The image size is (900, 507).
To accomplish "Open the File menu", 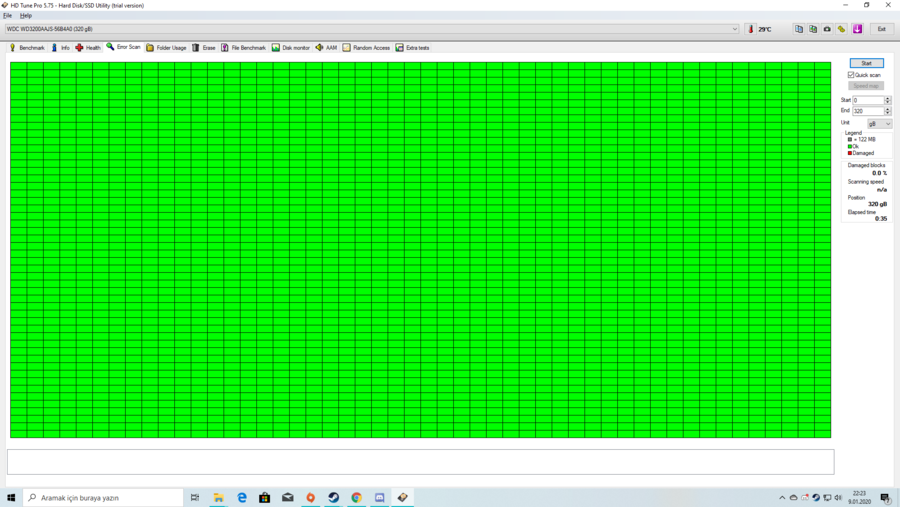I will (x=7, y=16).
